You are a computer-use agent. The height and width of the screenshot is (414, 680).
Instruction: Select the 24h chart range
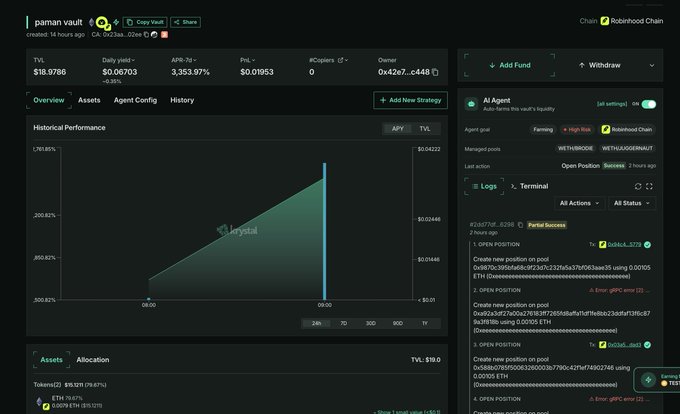click(x=317, y=323)
